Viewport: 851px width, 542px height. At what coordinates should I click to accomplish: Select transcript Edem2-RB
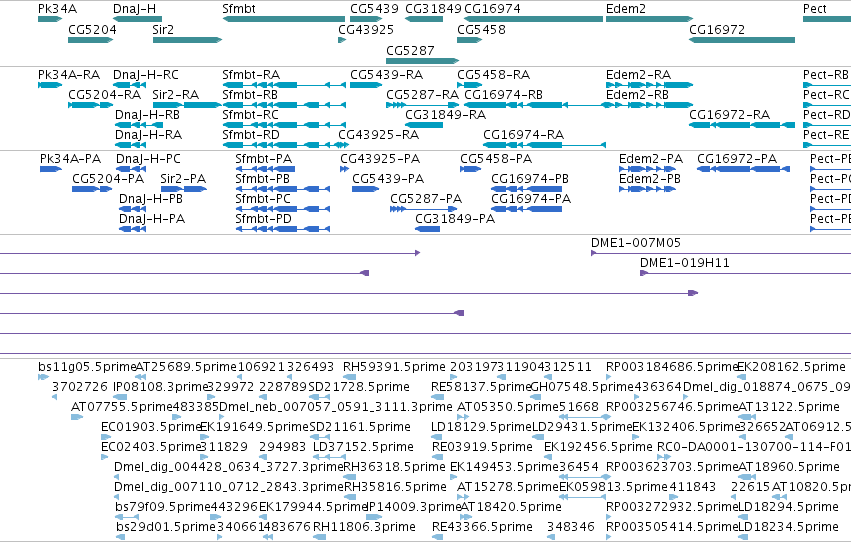click(x=649, y=105)
